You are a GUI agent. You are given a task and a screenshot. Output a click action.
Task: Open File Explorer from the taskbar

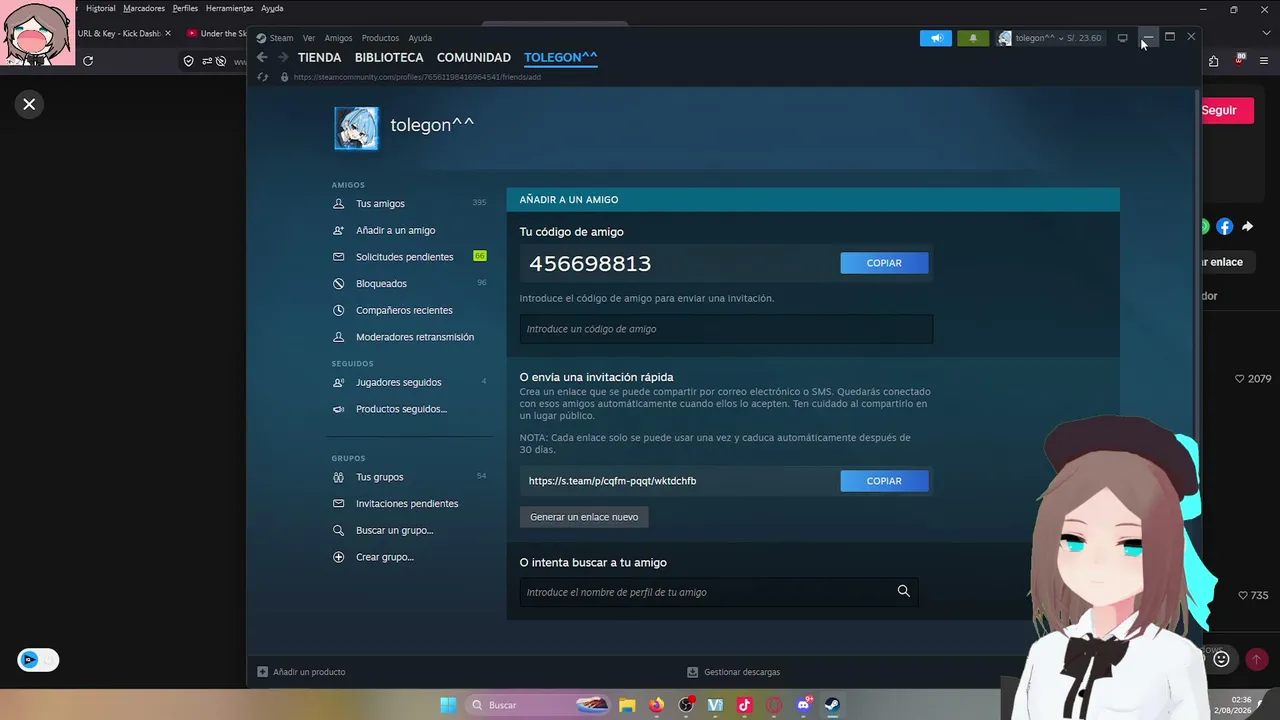626,705
